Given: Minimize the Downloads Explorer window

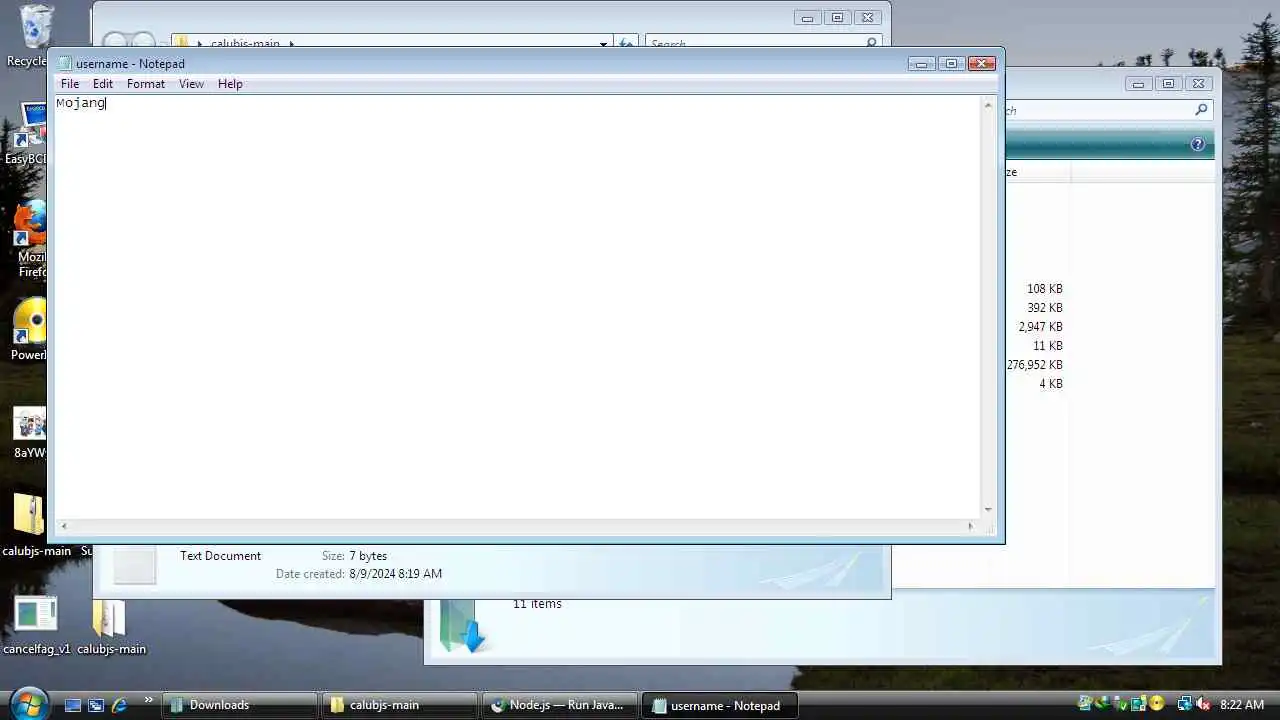Looking at the screenshot, I should click(1138, 84).
